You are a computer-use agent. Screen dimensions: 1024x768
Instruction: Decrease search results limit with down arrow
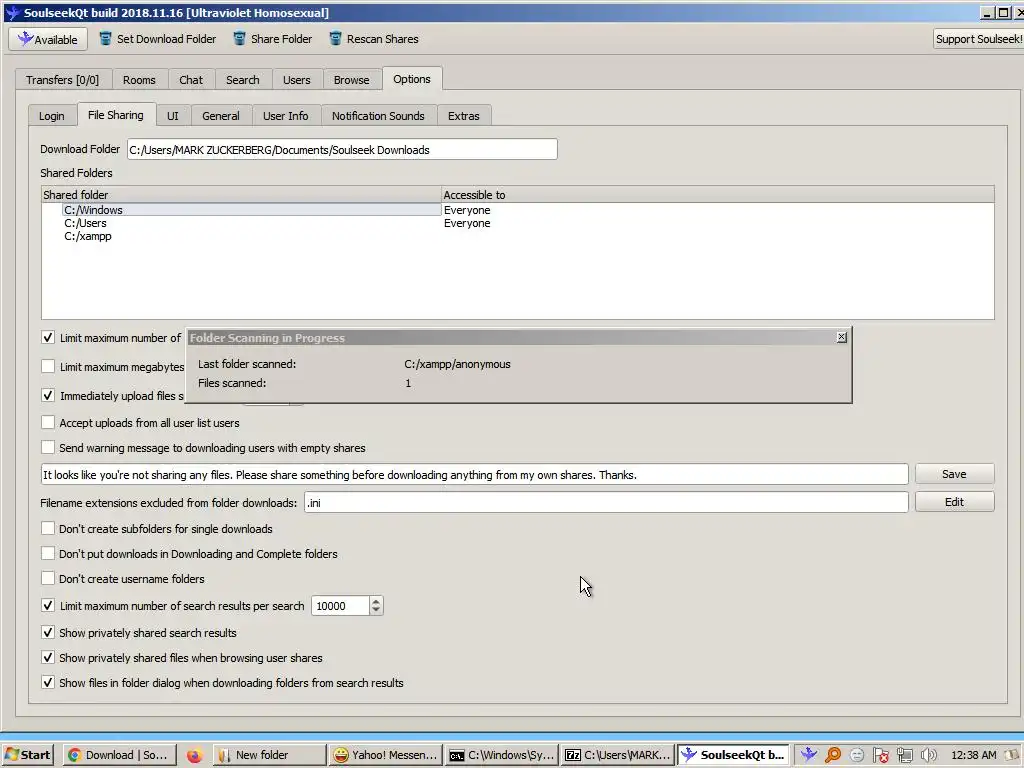tap(376, 611)
